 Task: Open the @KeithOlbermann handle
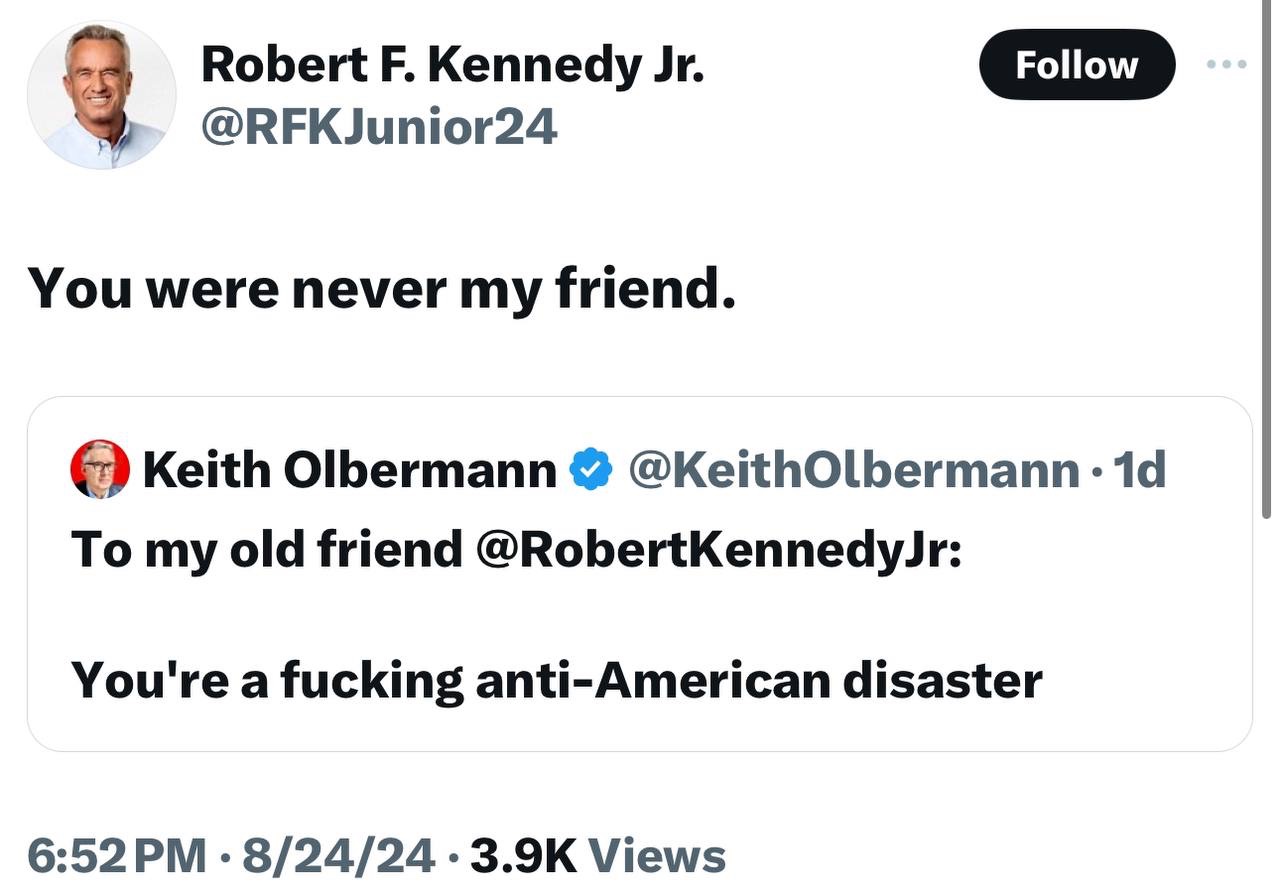pos(854,470)
